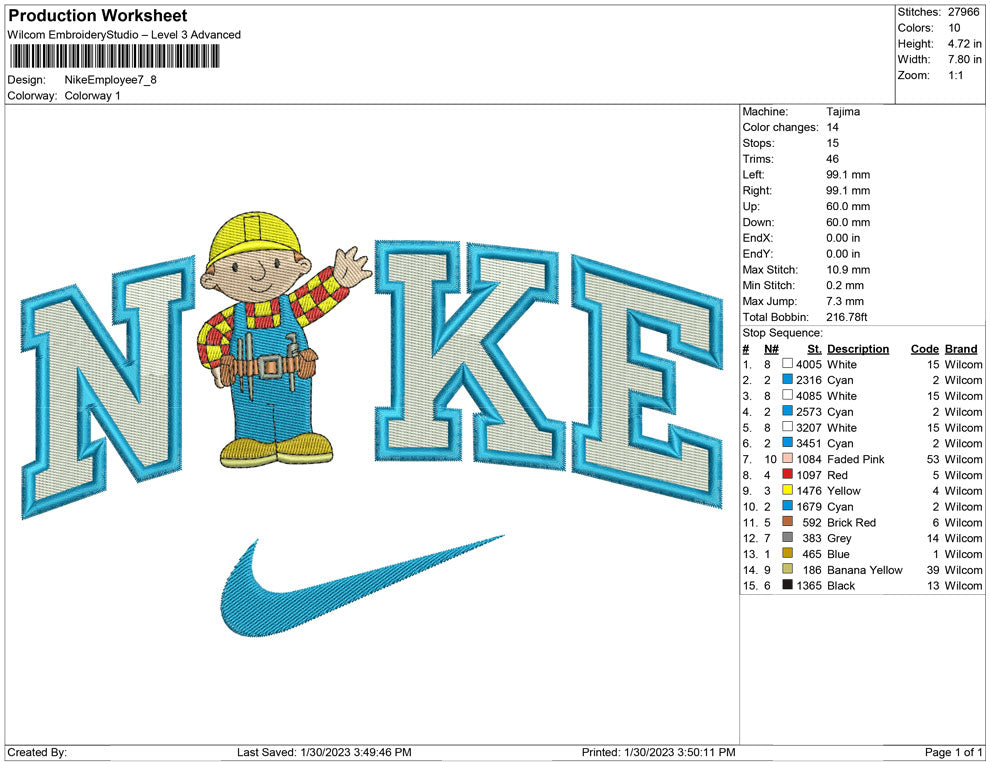Select the 1679 Cyan row description
This screenshot has width=990, height=762.
click(840, 506)
